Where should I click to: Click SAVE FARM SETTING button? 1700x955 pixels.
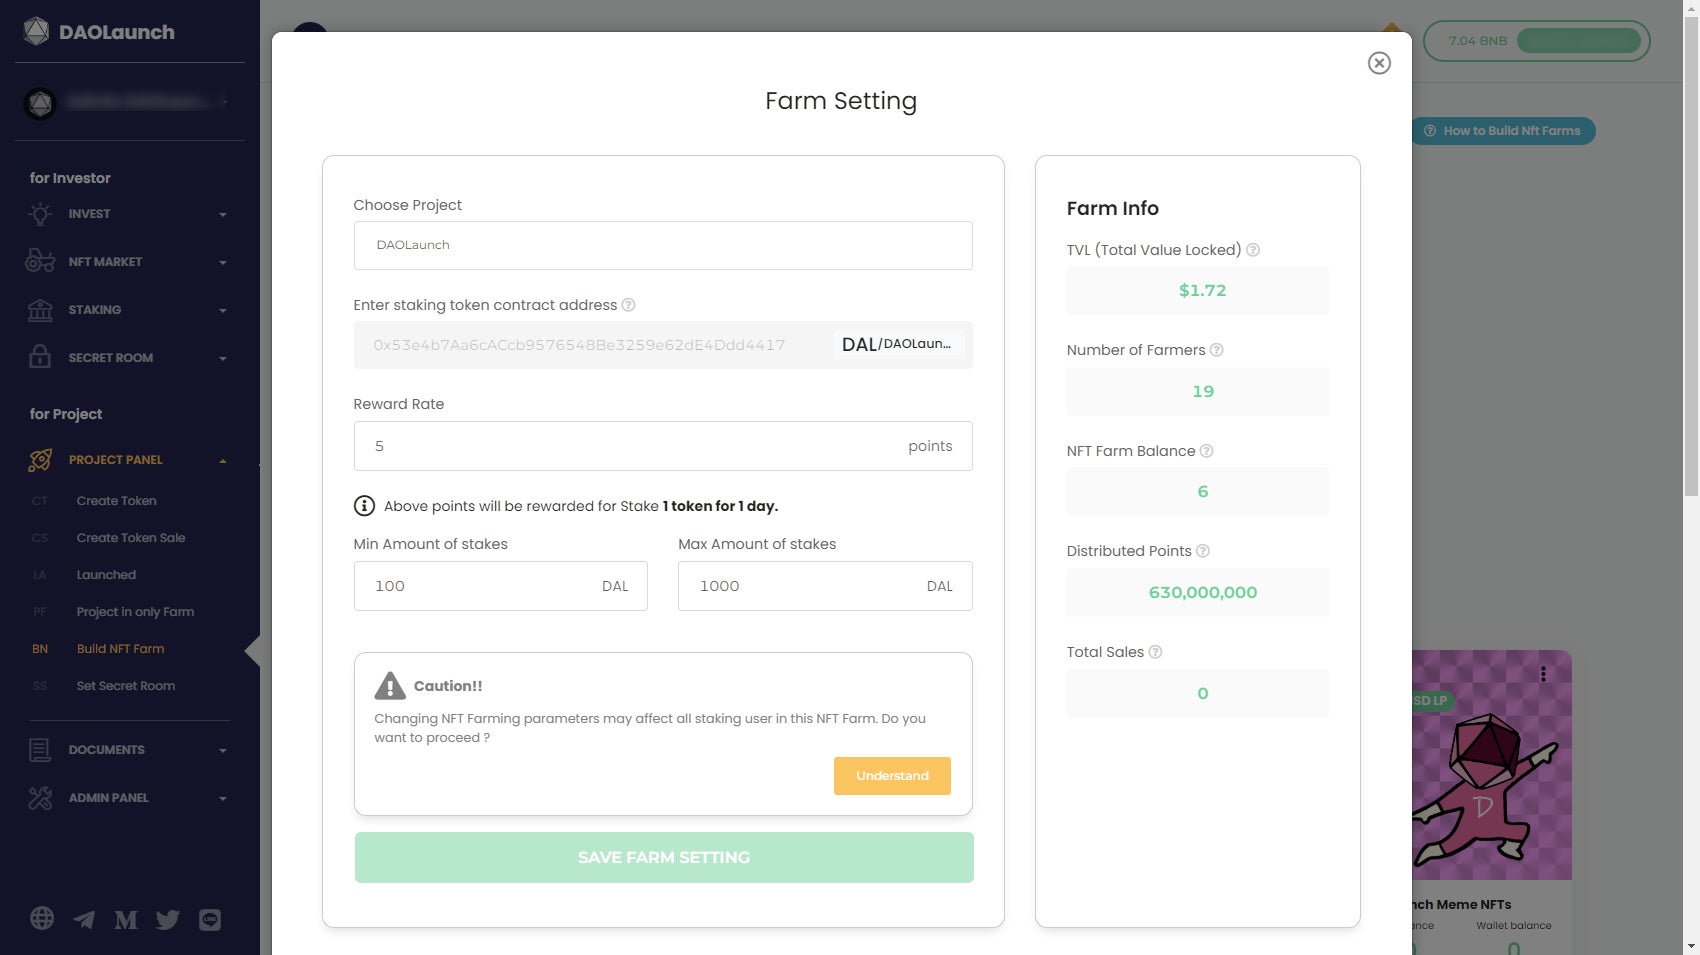click(x=664, y=858)
